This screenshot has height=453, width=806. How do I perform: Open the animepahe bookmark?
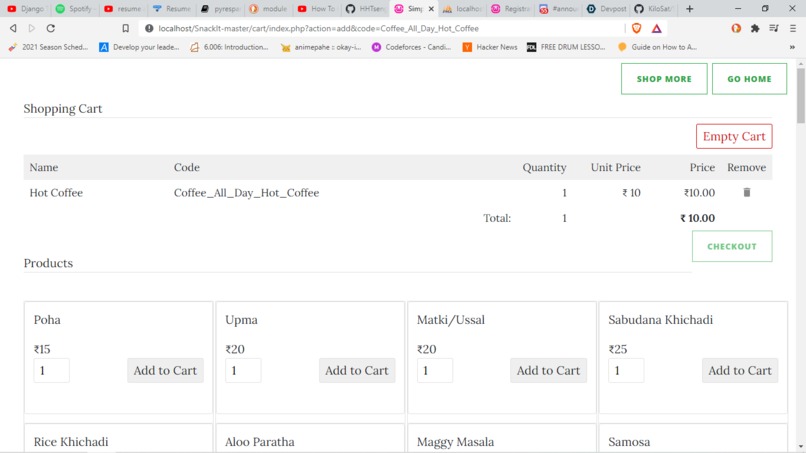321,47
